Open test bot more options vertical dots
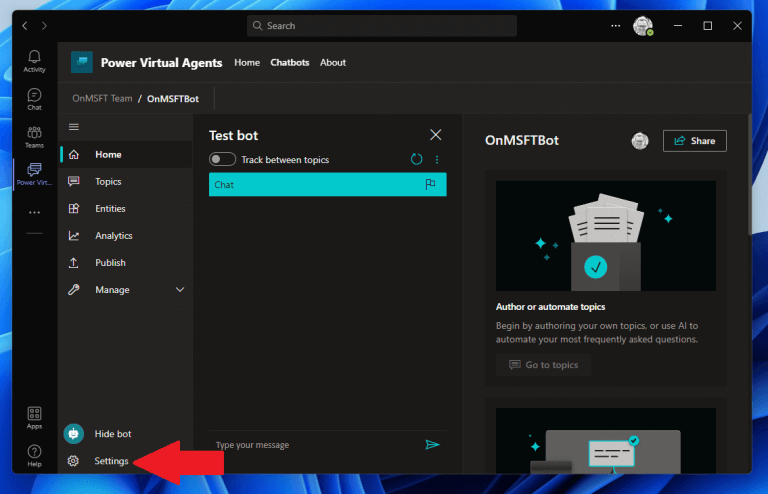Viewport: 768px width, 494px height. 437,160
